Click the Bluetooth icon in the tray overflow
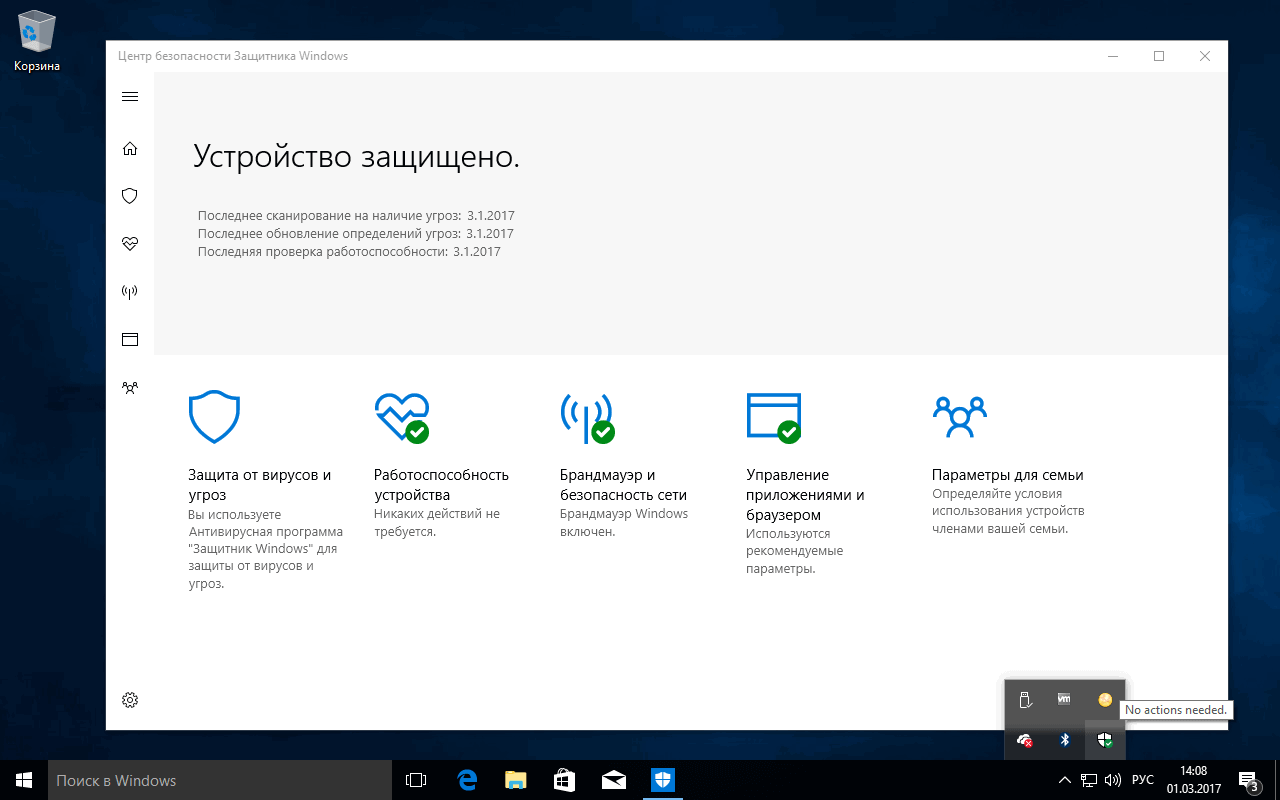The width and height of the screenshot is (1280, 800). coord(1064,741)
